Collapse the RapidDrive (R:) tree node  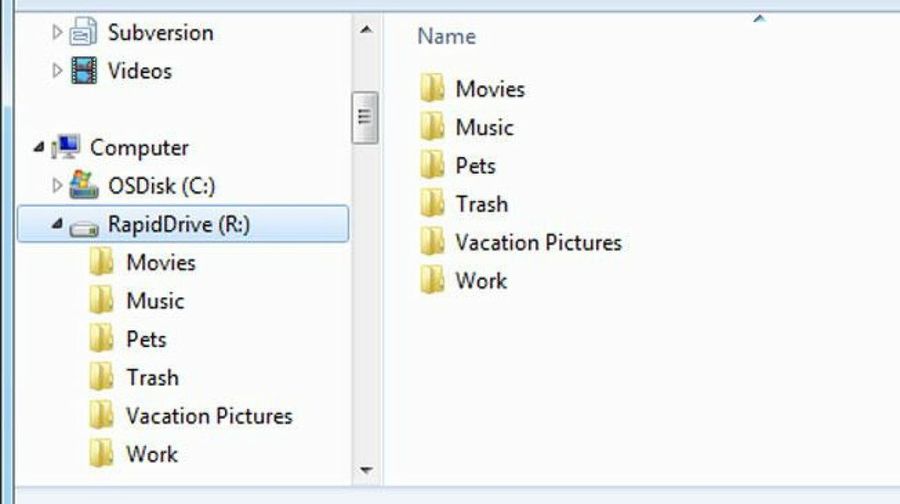(x=56, y=226)
